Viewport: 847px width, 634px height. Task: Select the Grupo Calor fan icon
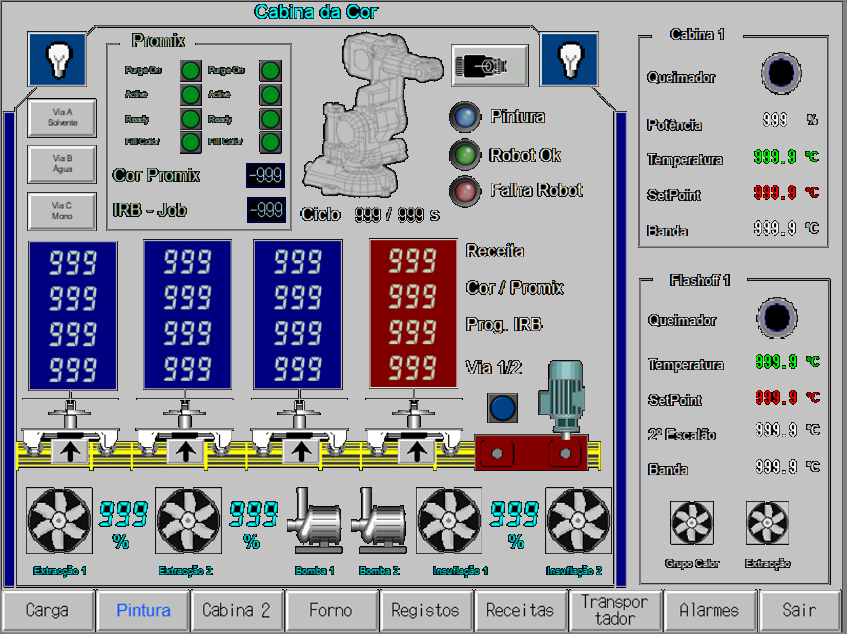(691, 523)
